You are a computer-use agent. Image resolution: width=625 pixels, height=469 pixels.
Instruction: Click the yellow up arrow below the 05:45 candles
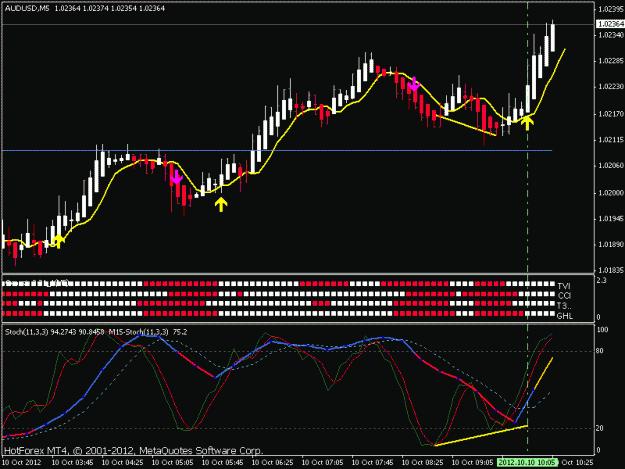(221, 205)
